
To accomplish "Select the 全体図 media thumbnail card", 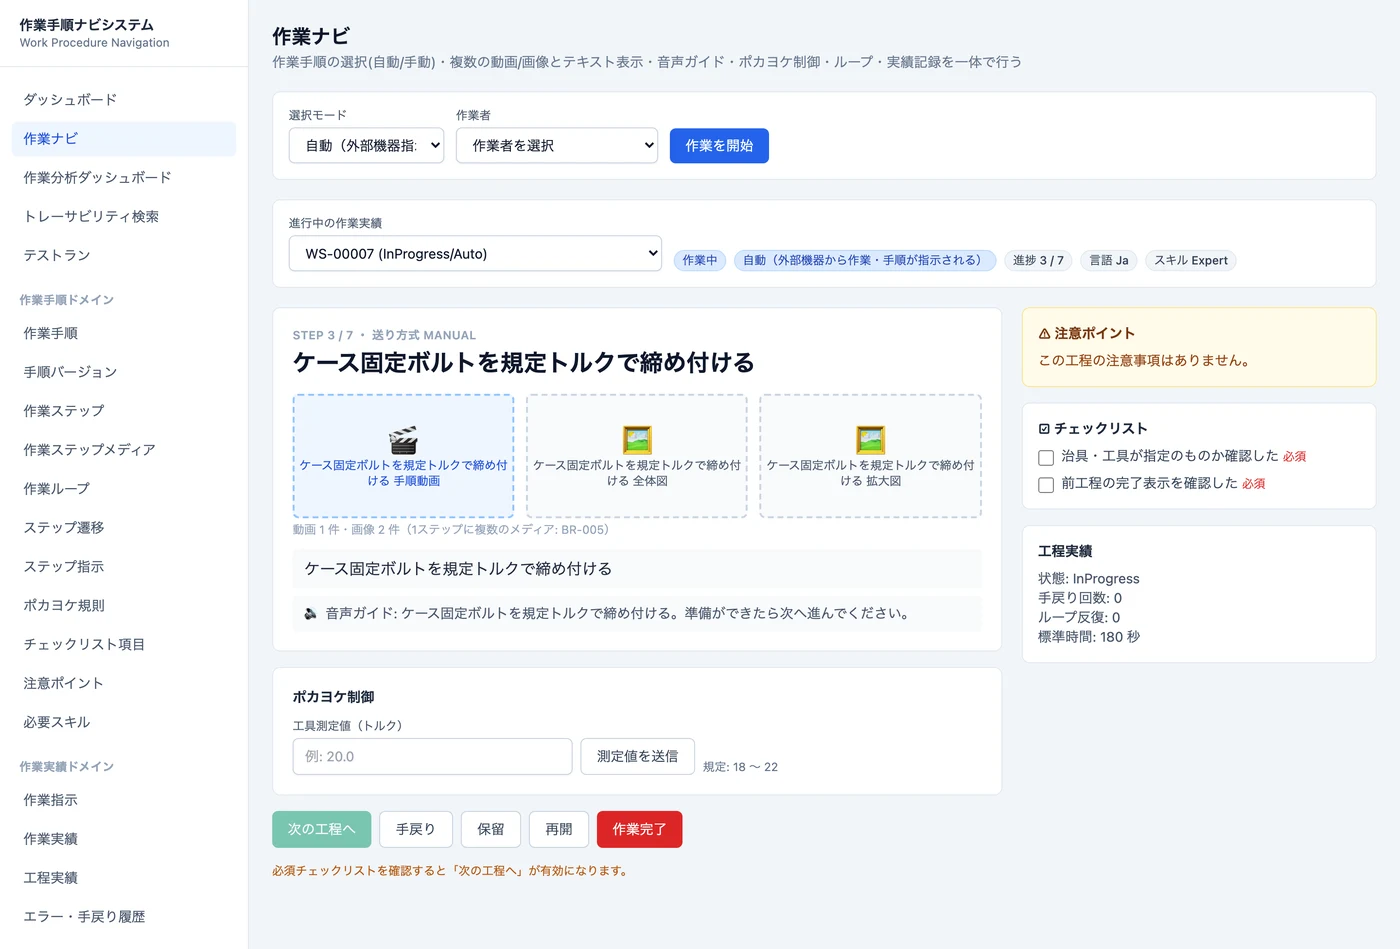I will coord(637,456).
